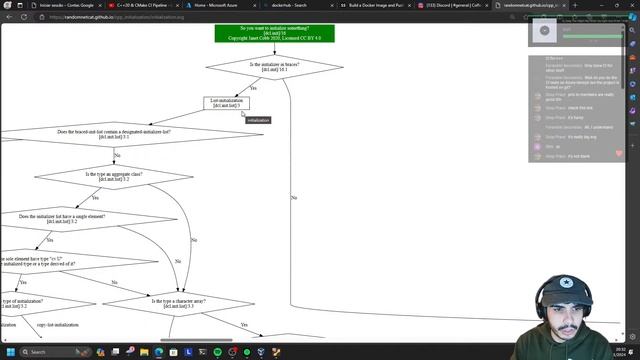Go back to the previous page
This screenshot has width=640, height=360.
tap(9, 17)
